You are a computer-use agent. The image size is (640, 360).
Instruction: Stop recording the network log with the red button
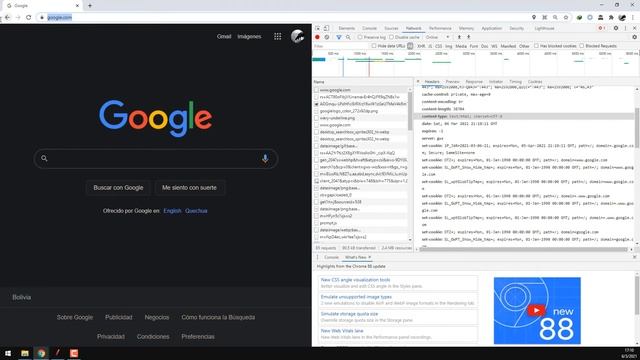point(317,37)
